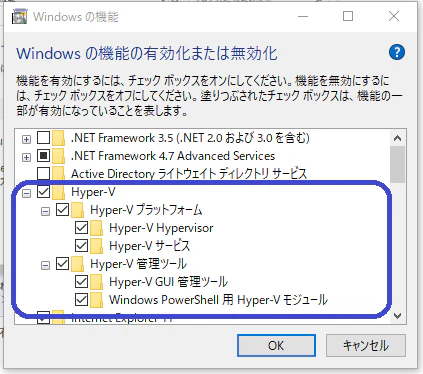Select .NET Framework 4.7 Advanced Services label
The width and height of the screenshot is (423, 374).
pyautogui.click(x=173, y=156)
